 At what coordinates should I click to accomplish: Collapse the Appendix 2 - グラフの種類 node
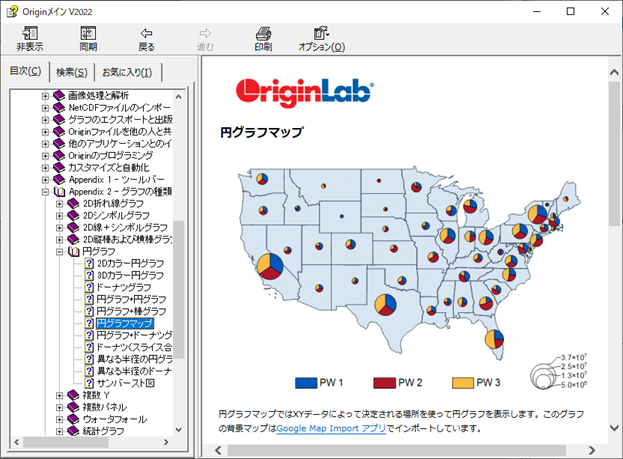(x=45, y=192)
